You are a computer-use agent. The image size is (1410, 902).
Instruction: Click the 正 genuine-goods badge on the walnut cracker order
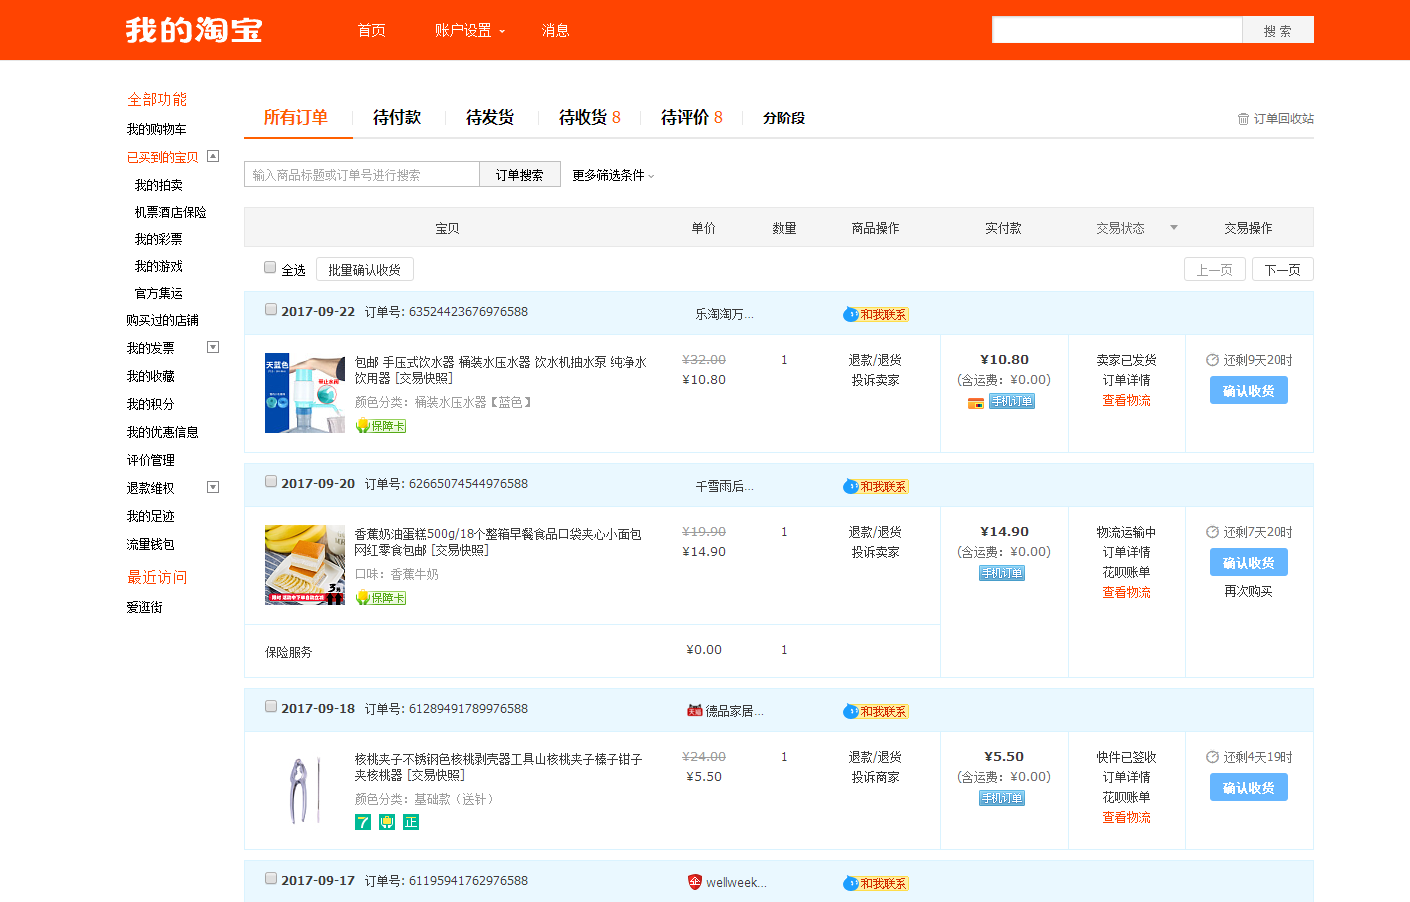tap(411, 822)
